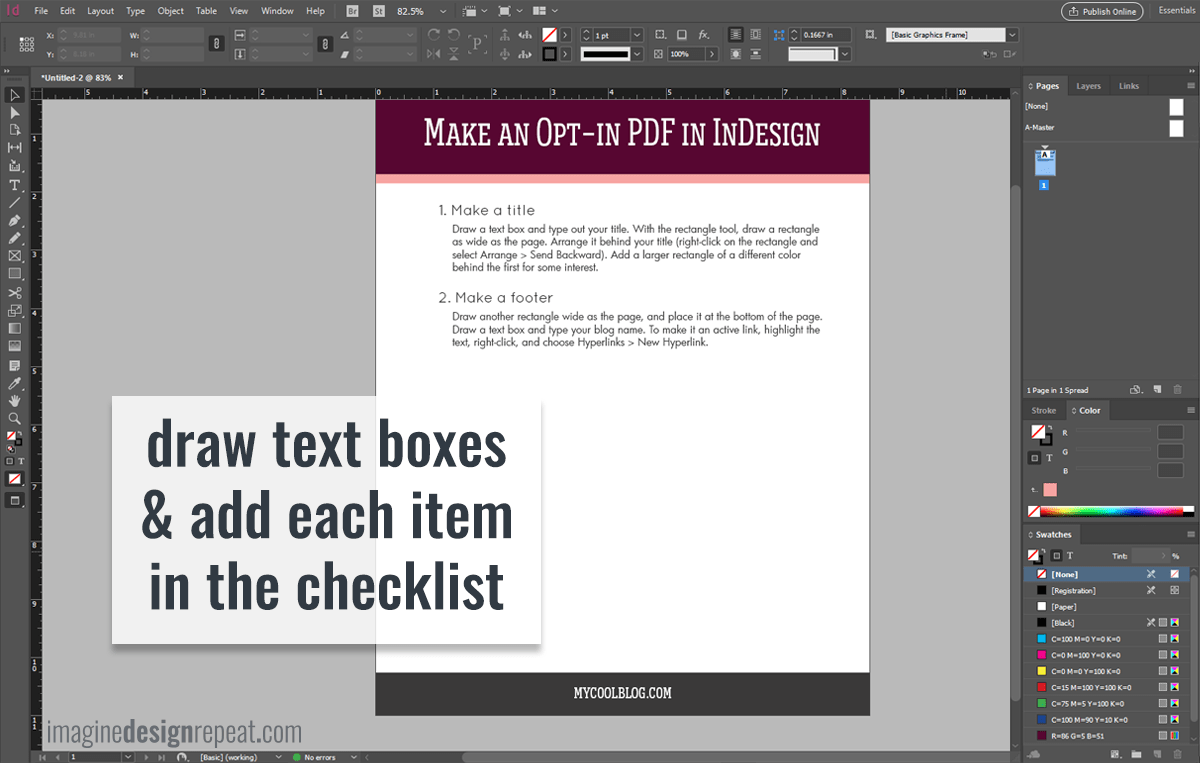Select the Note tool
Viewport: 1200px width, 763px height.
click(15, 365)
